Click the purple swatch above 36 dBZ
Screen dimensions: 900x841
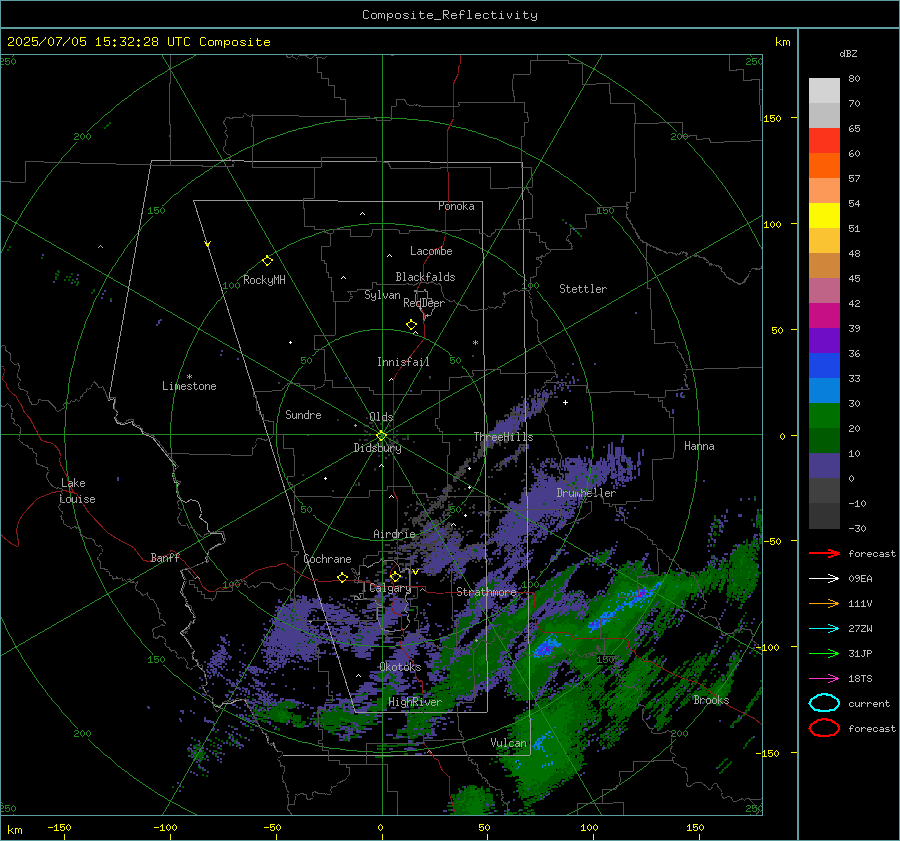pyautogui.click(x=824, y=340)
